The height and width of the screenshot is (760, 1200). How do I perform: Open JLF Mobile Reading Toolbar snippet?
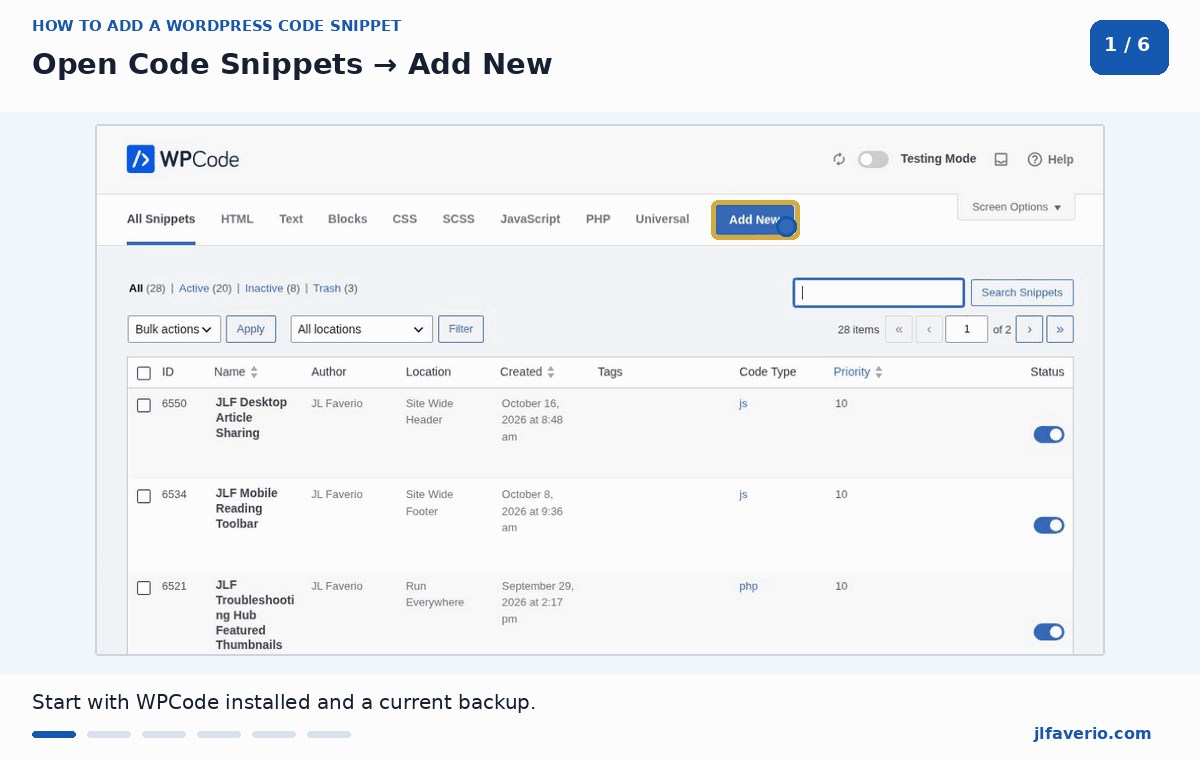(246, 509)
